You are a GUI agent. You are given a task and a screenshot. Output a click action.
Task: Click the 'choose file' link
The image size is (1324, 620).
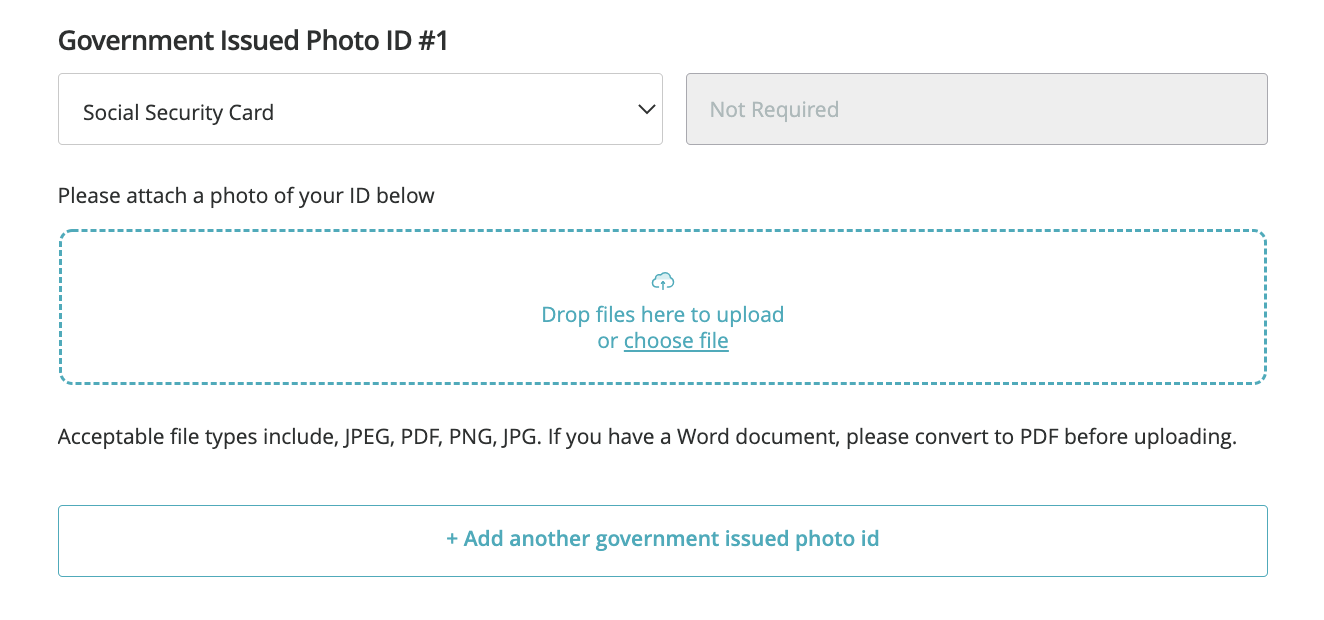[676, 341]
